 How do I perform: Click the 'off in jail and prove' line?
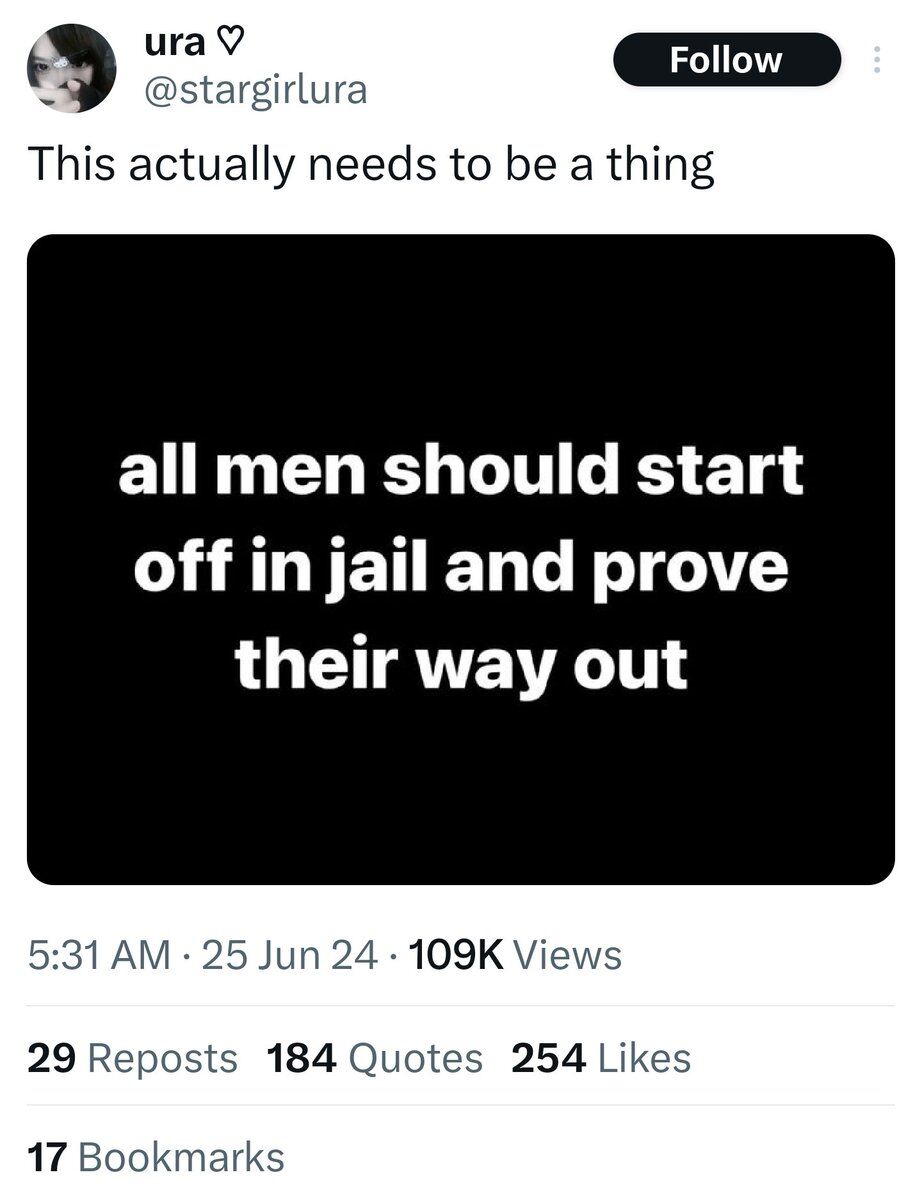pyautogui.click(x=460, y=567)
